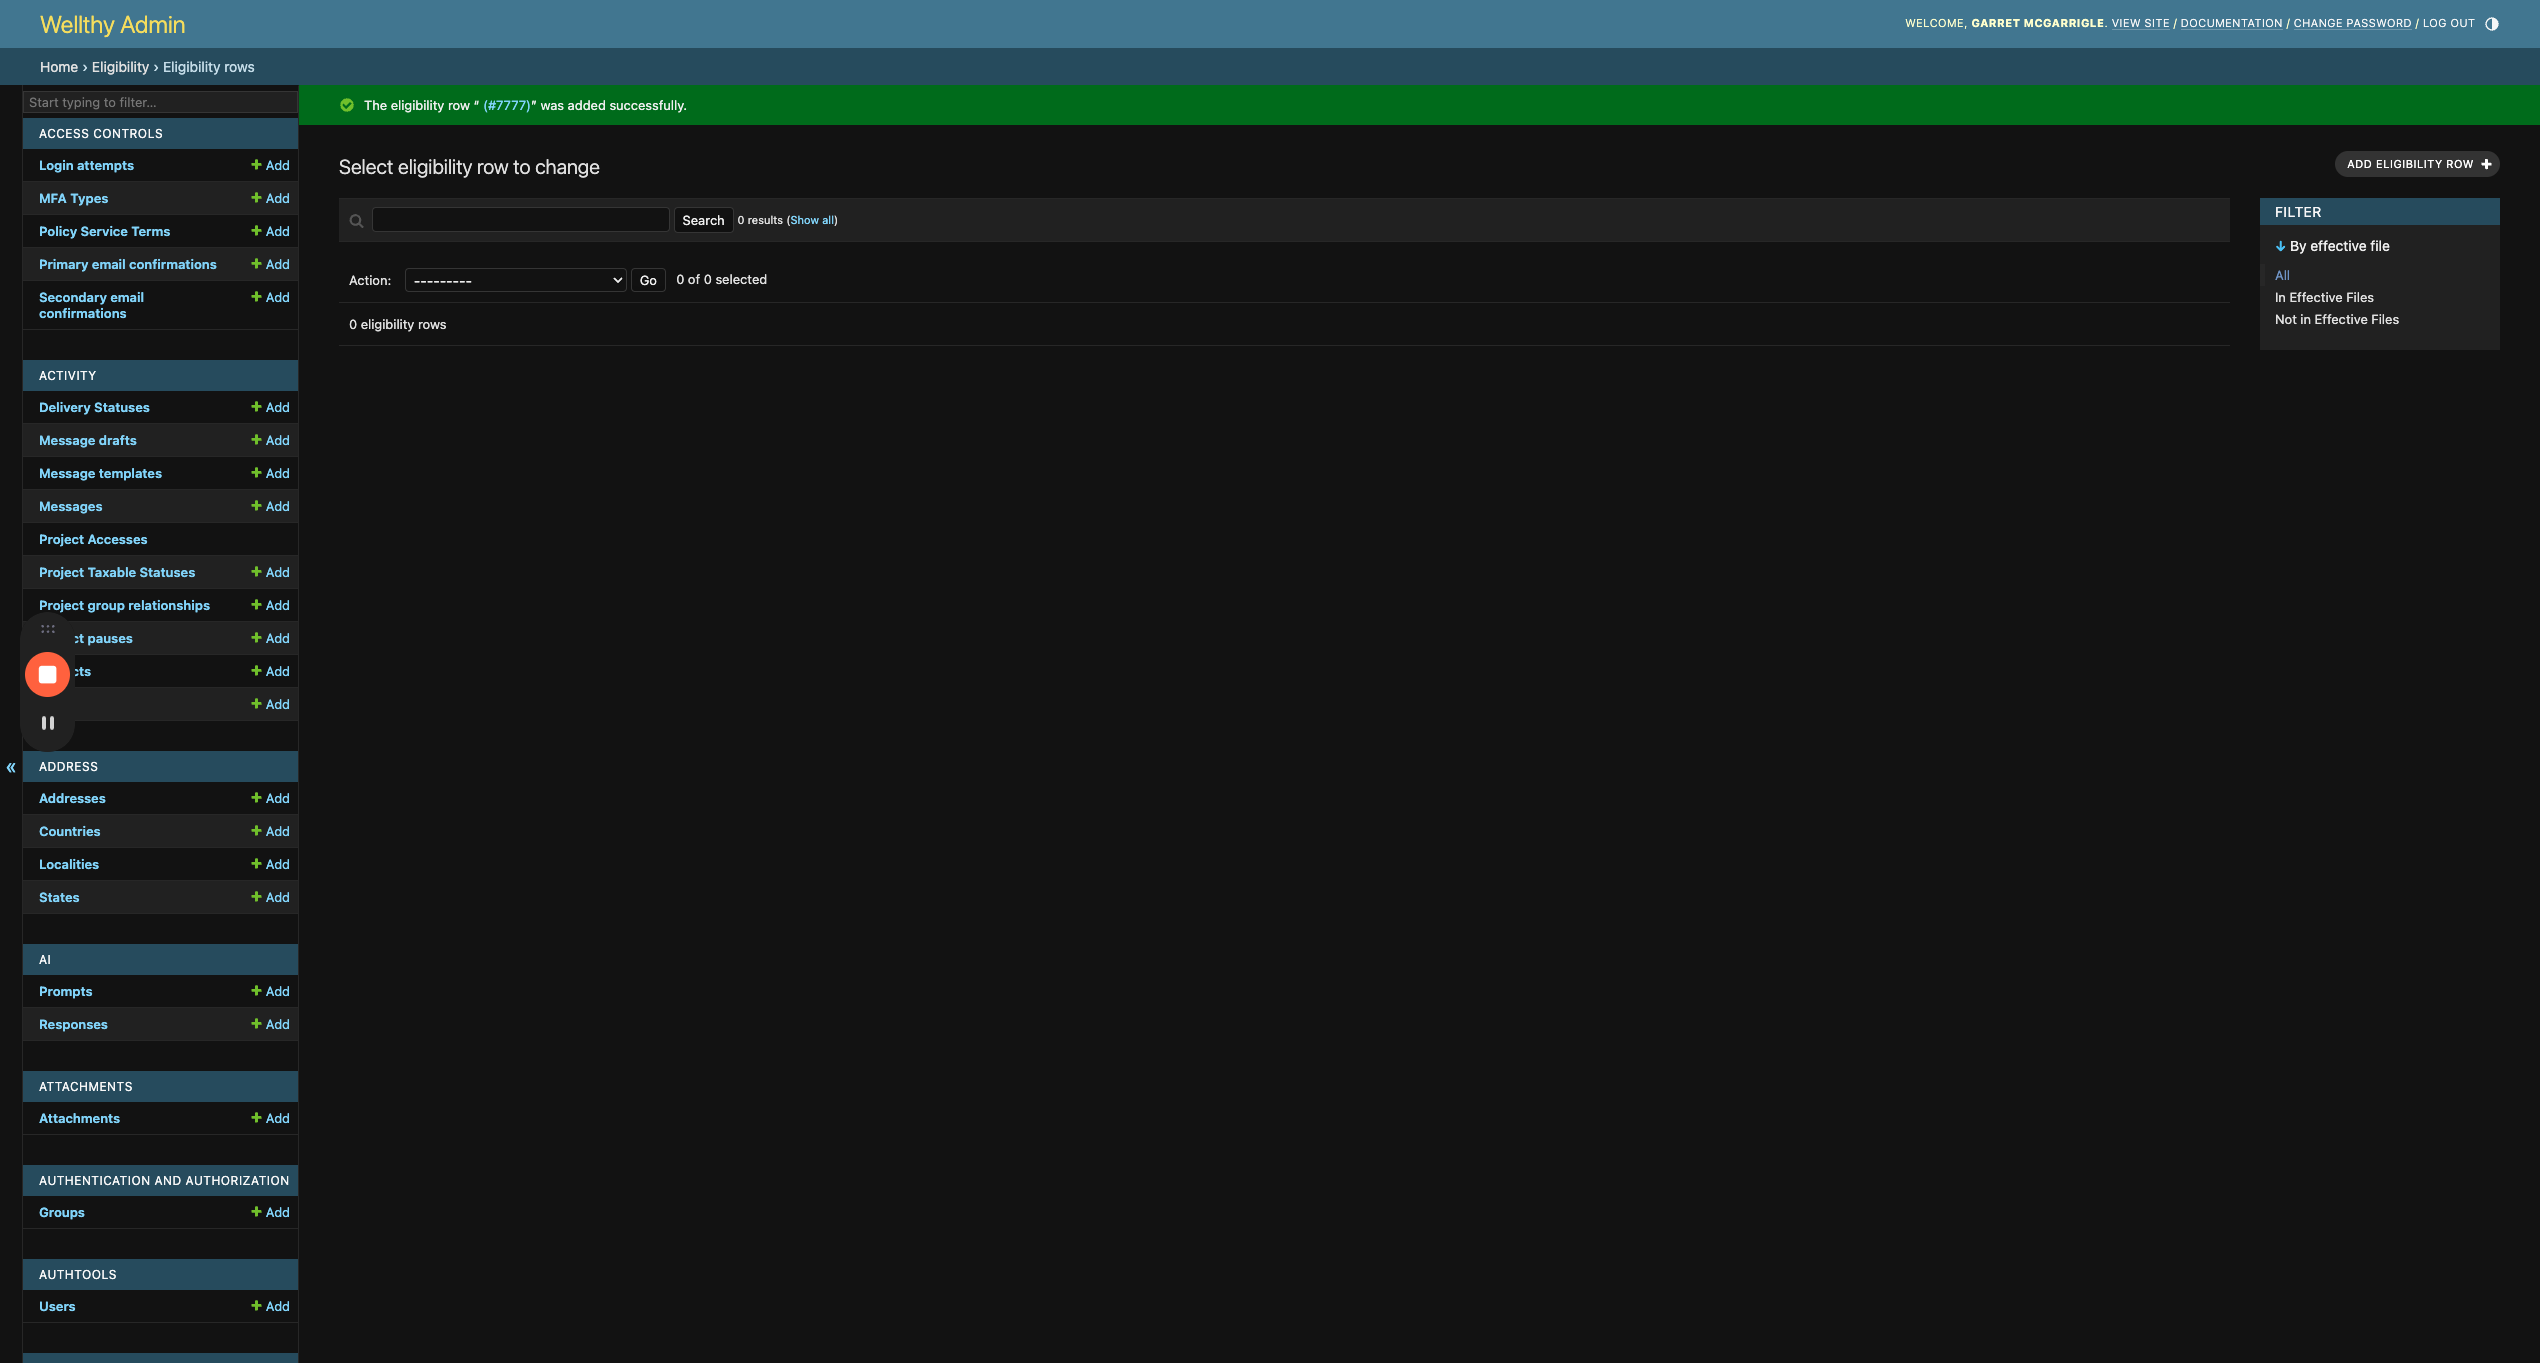Add a new MFA Type

[270, 198]
